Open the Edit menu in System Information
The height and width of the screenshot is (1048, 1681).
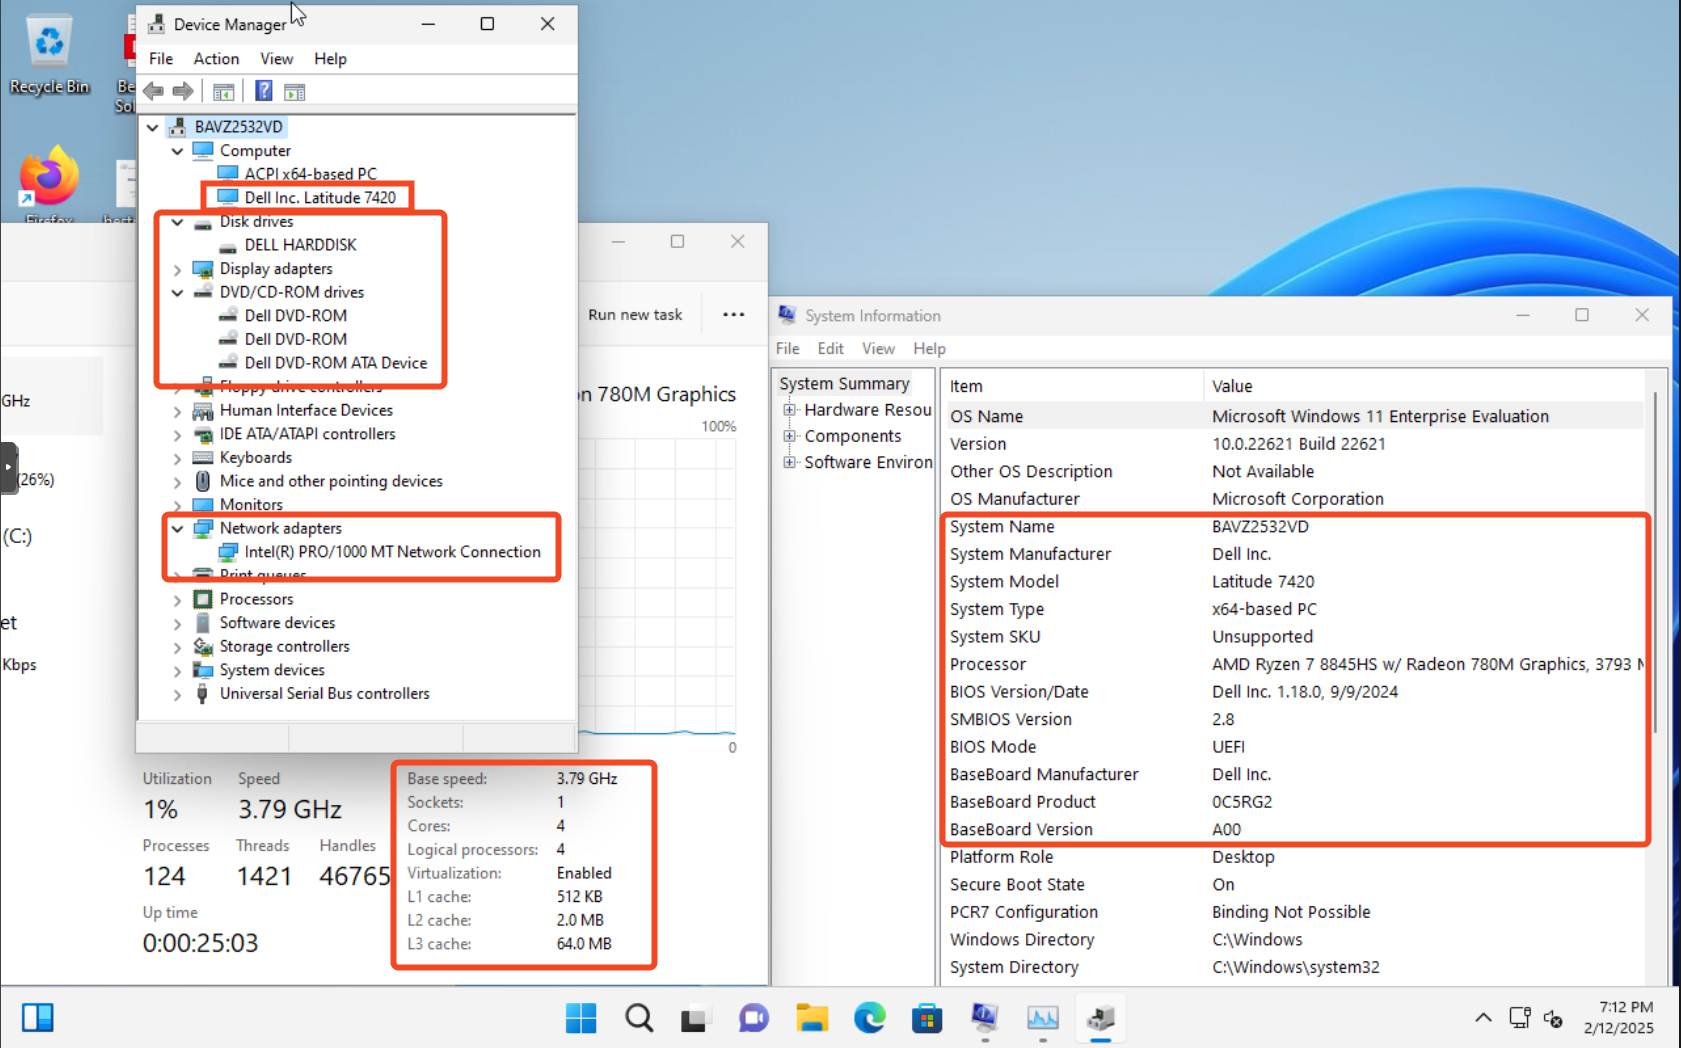(830, 348)
